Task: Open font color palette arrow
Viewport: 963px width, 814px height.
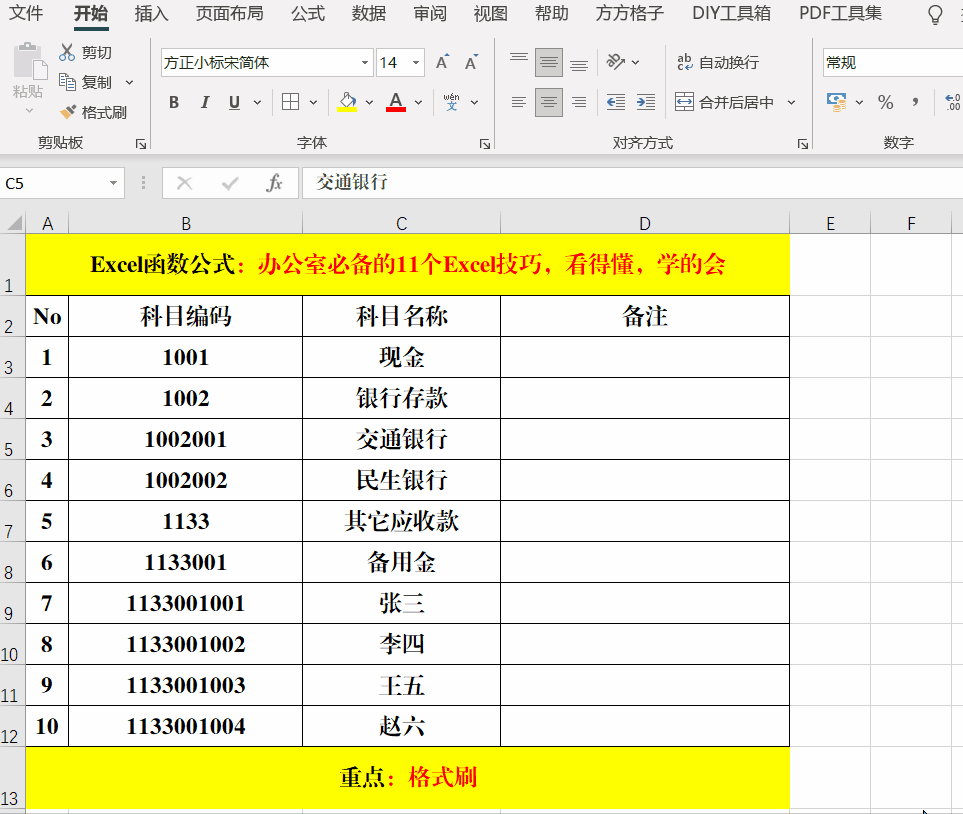Action: click(x=418, y=103)
